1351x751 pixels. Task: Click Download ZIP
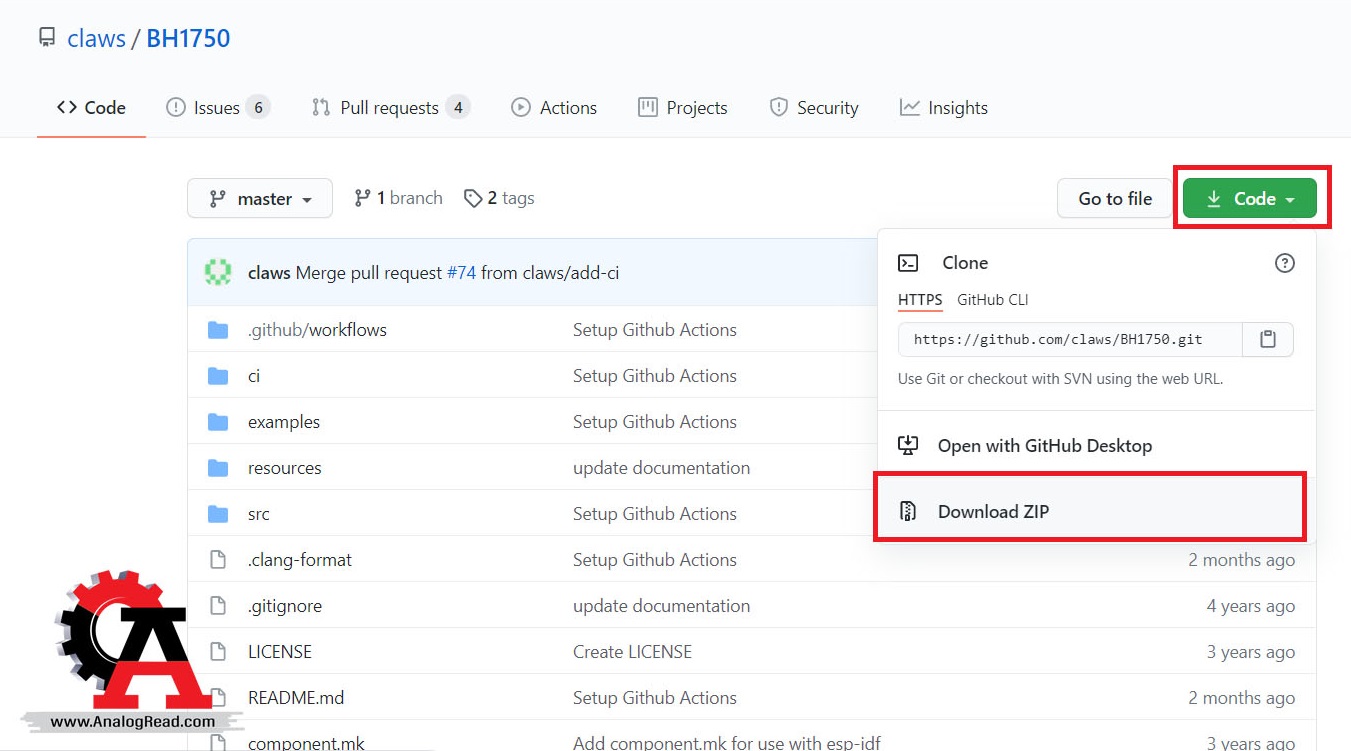click(1095, 512)
